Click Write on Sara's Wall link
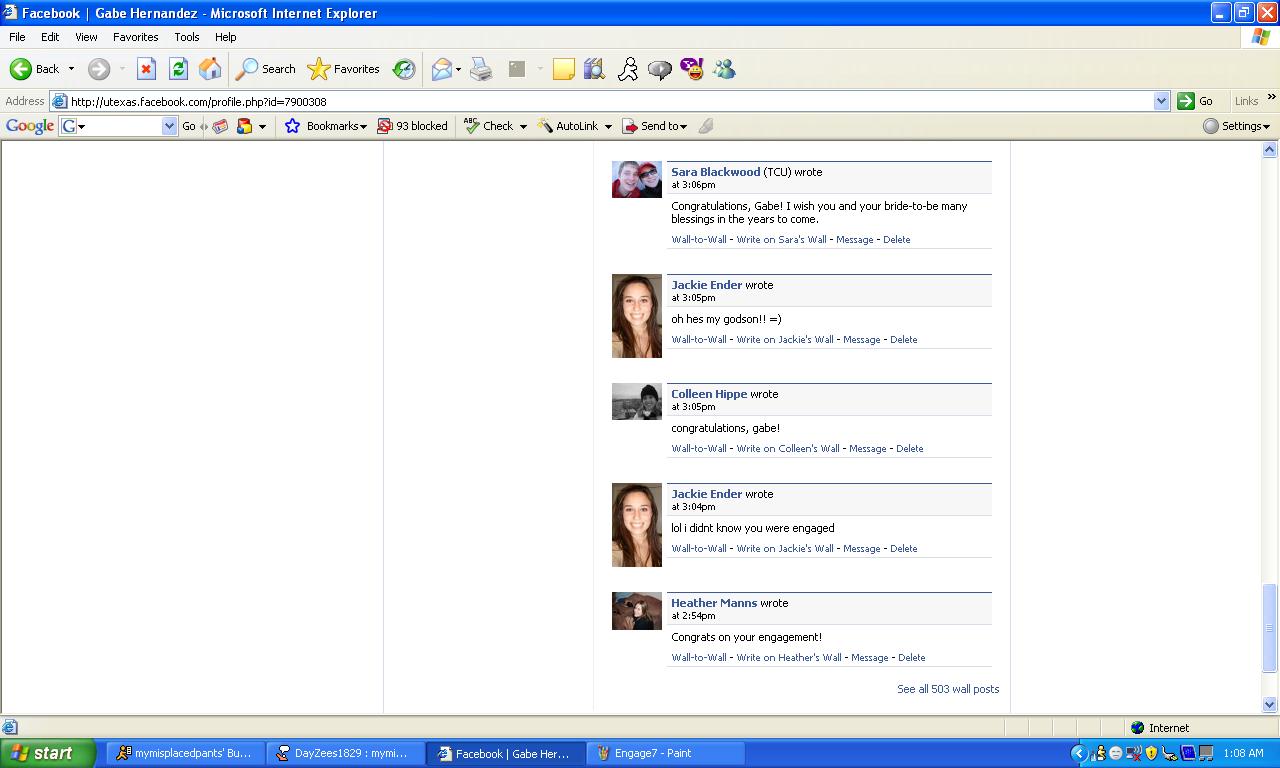 781,240
